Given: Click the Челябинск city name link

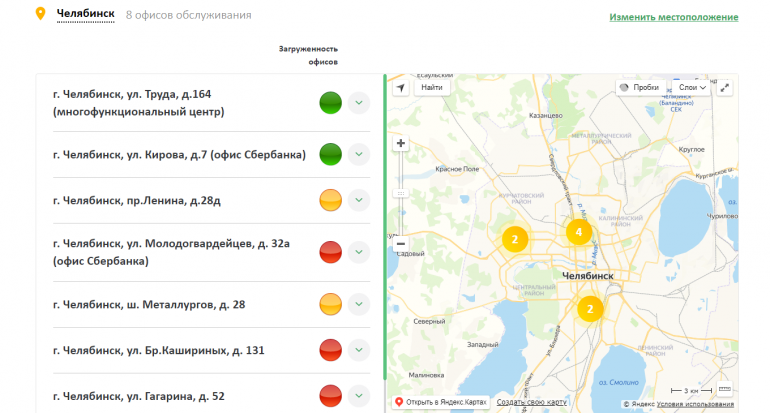Looking at the screenshot, I should 85,14.
